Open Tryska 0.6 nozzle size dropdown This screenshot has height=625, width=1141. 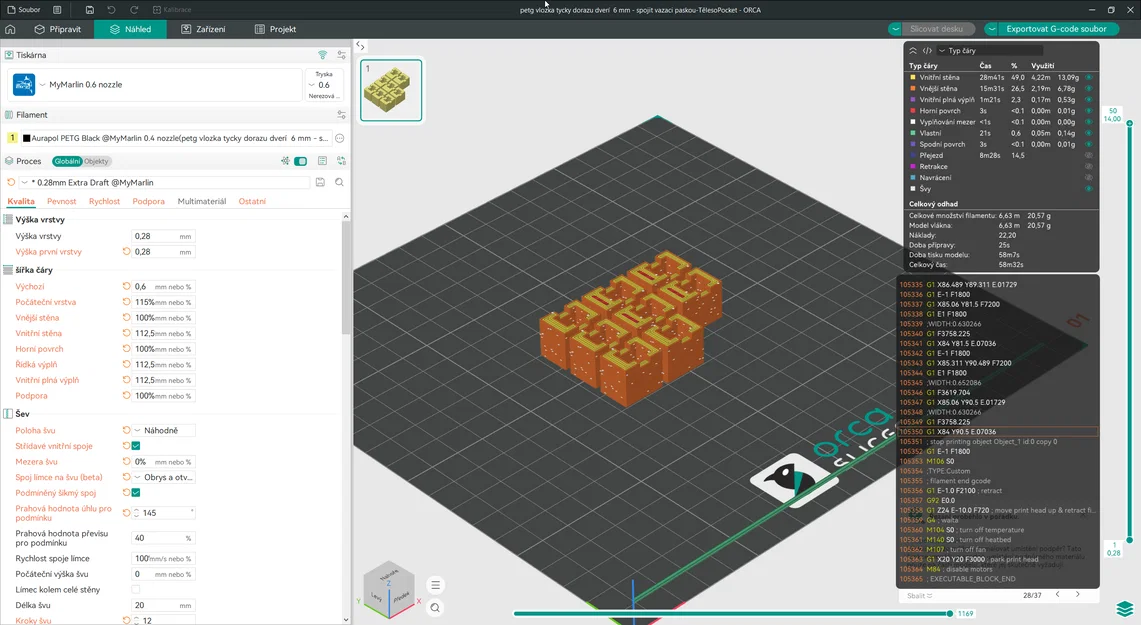324,85
